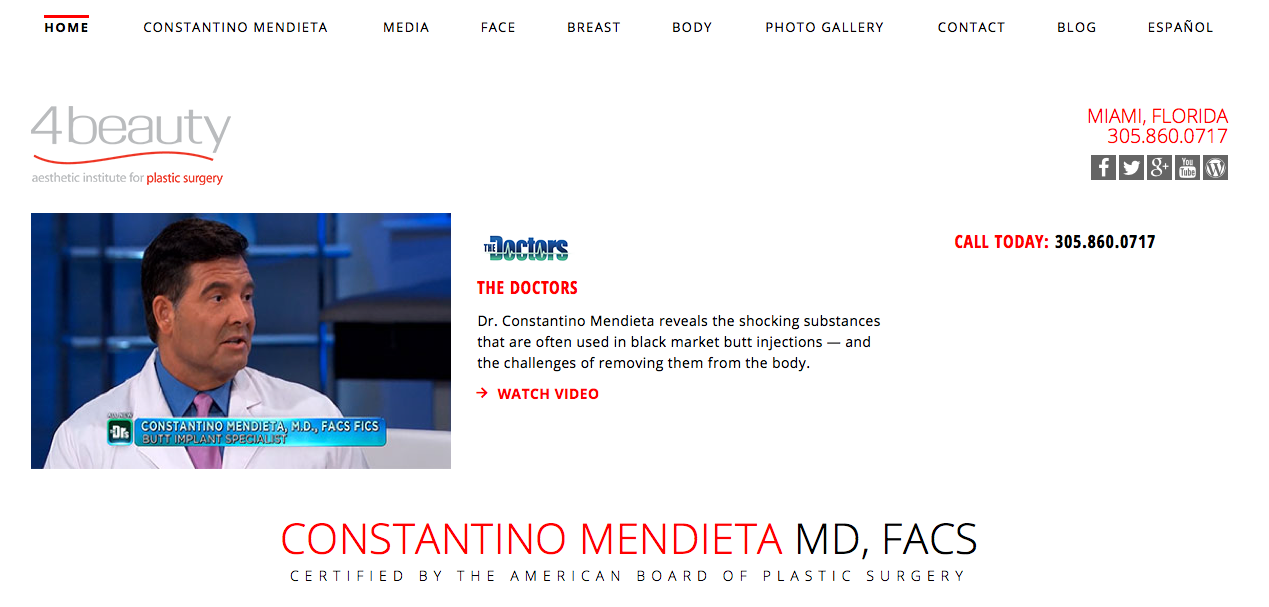
Task: Open the Dr. Mendieta video thumbnail
Action: tap(241, 341)
